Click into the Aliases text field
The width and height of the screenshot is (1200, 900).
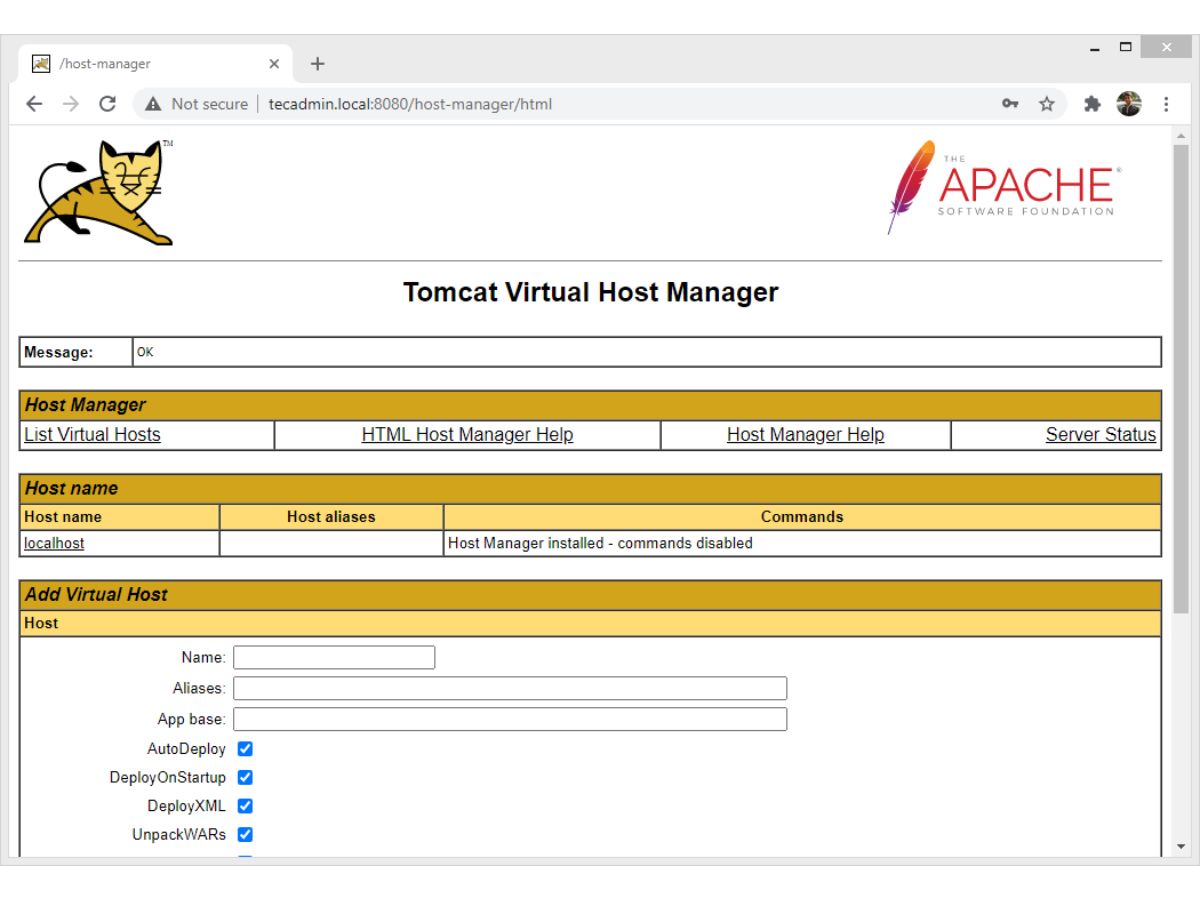pos(510,688)
